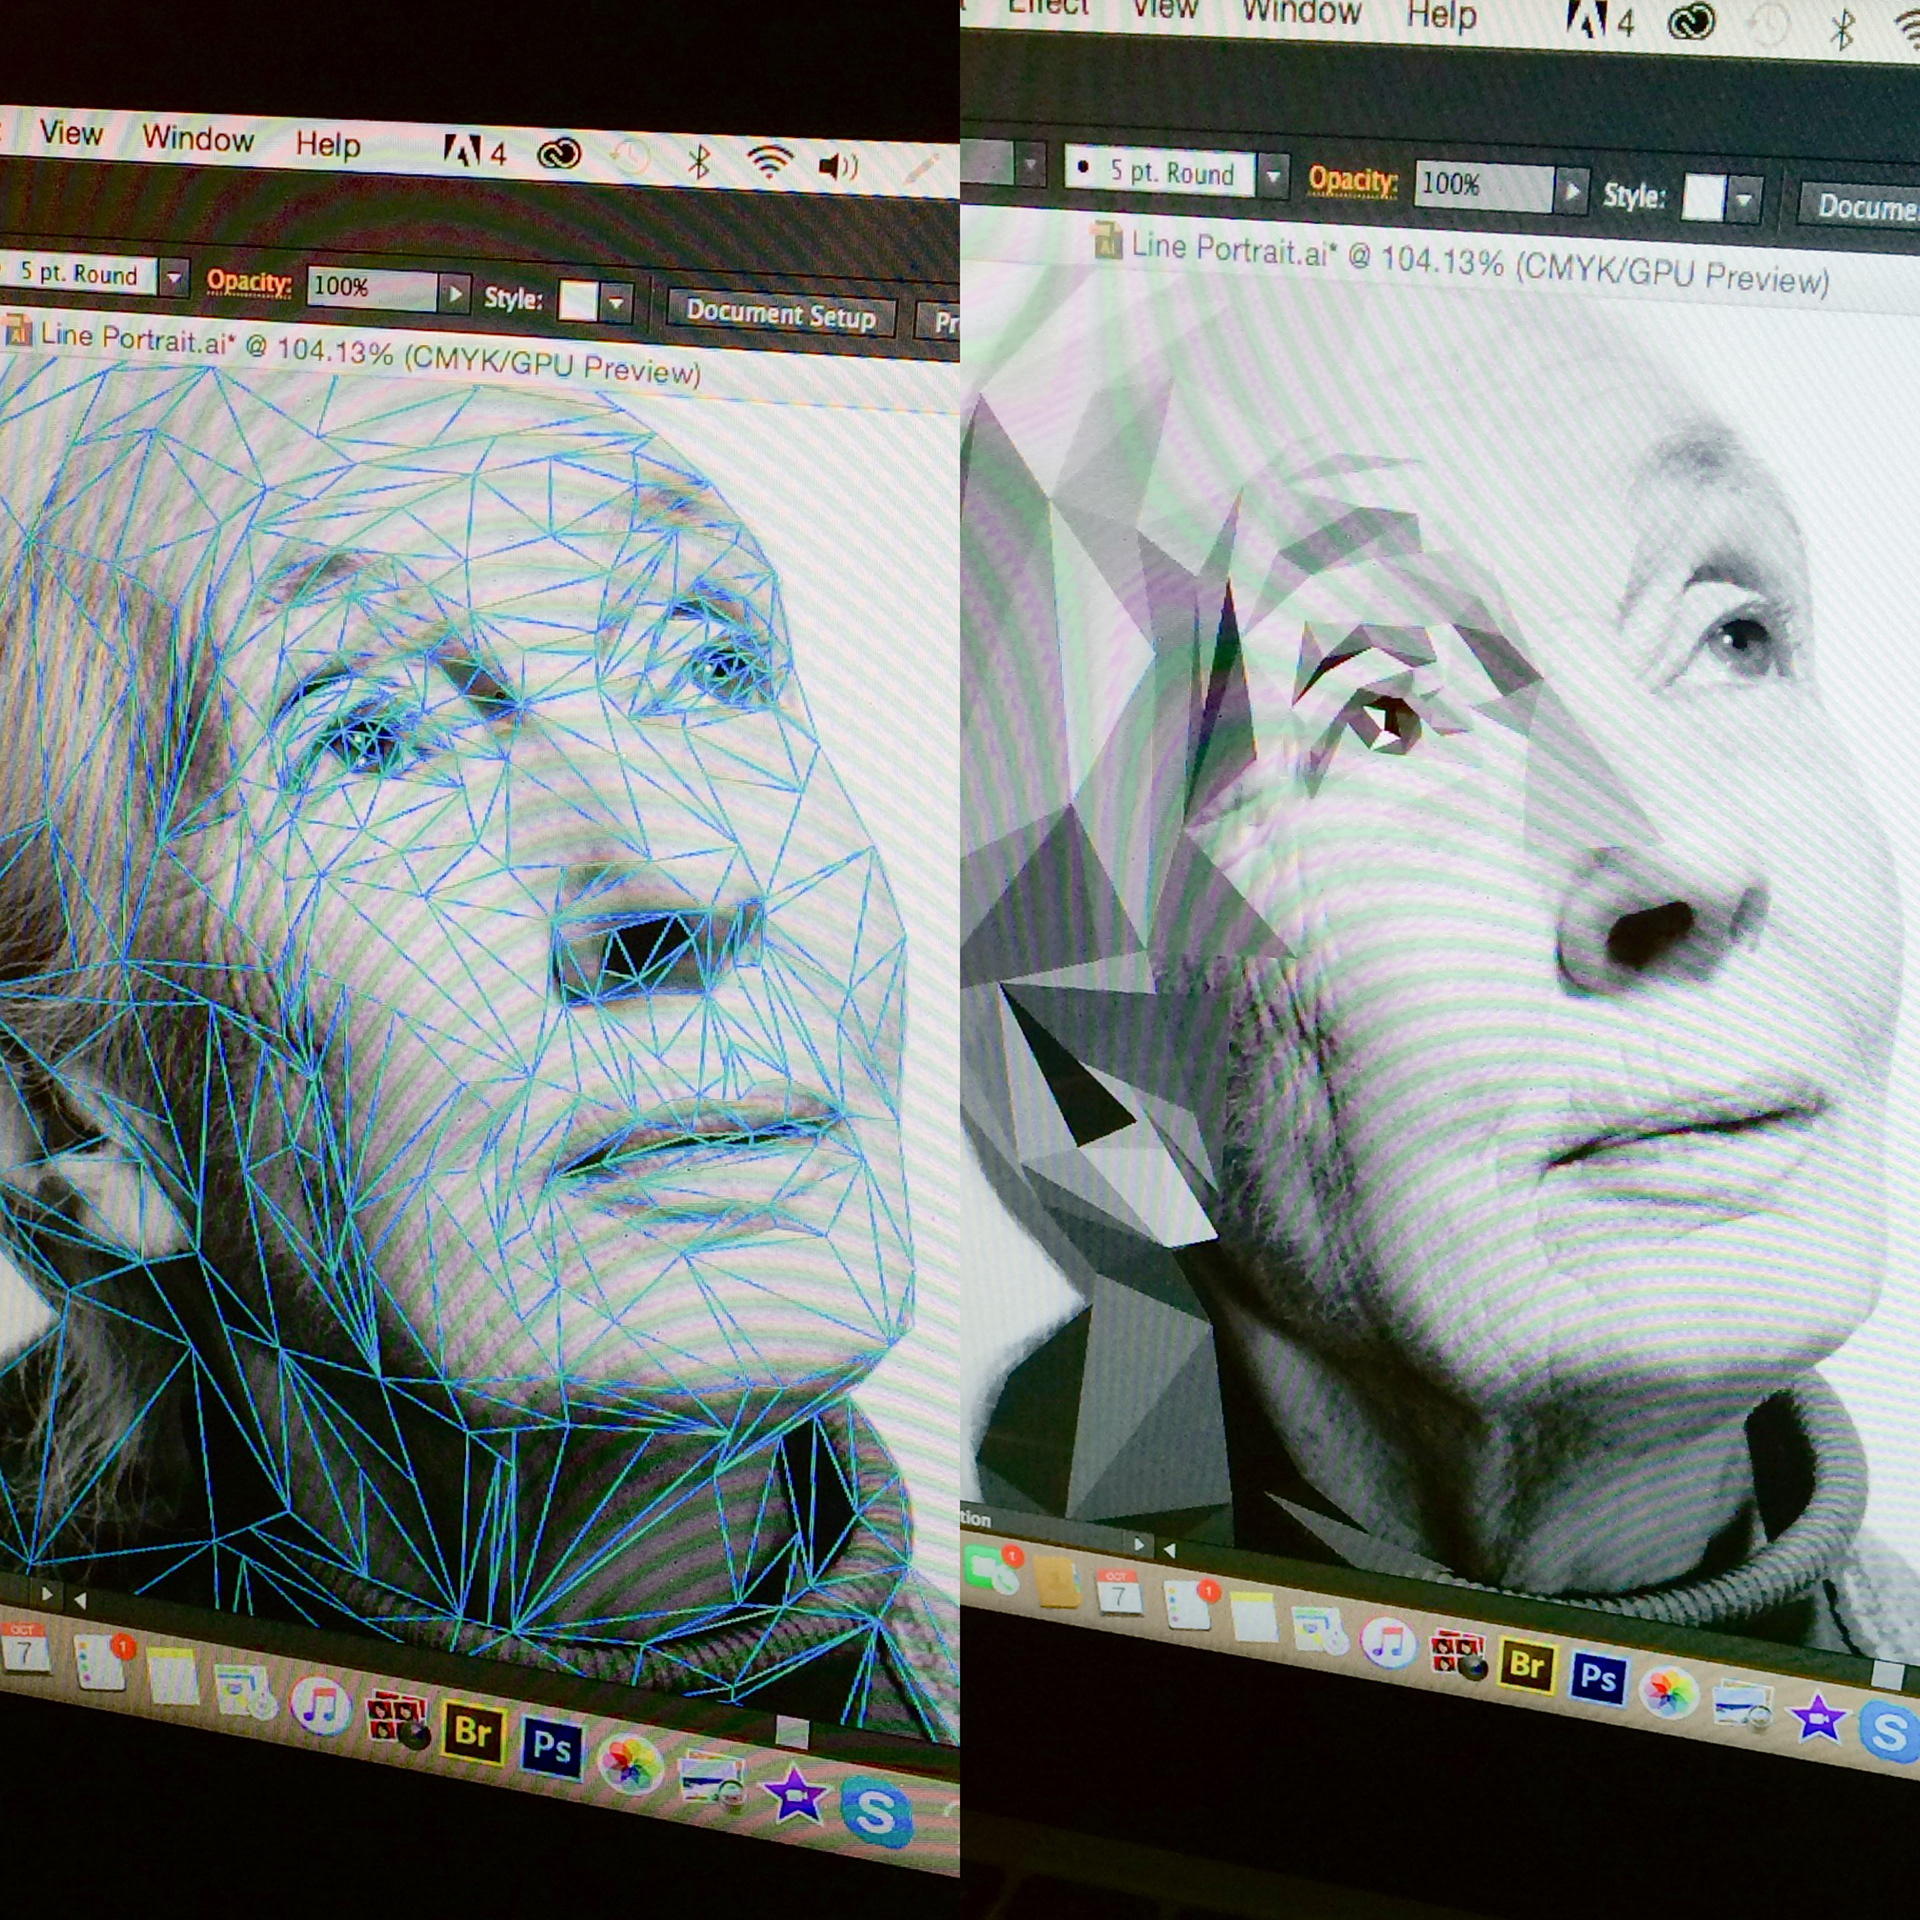Screen dimensions: 1920x1920
Task: Click the Document Setup button
Action: click(x=780, y=315)
